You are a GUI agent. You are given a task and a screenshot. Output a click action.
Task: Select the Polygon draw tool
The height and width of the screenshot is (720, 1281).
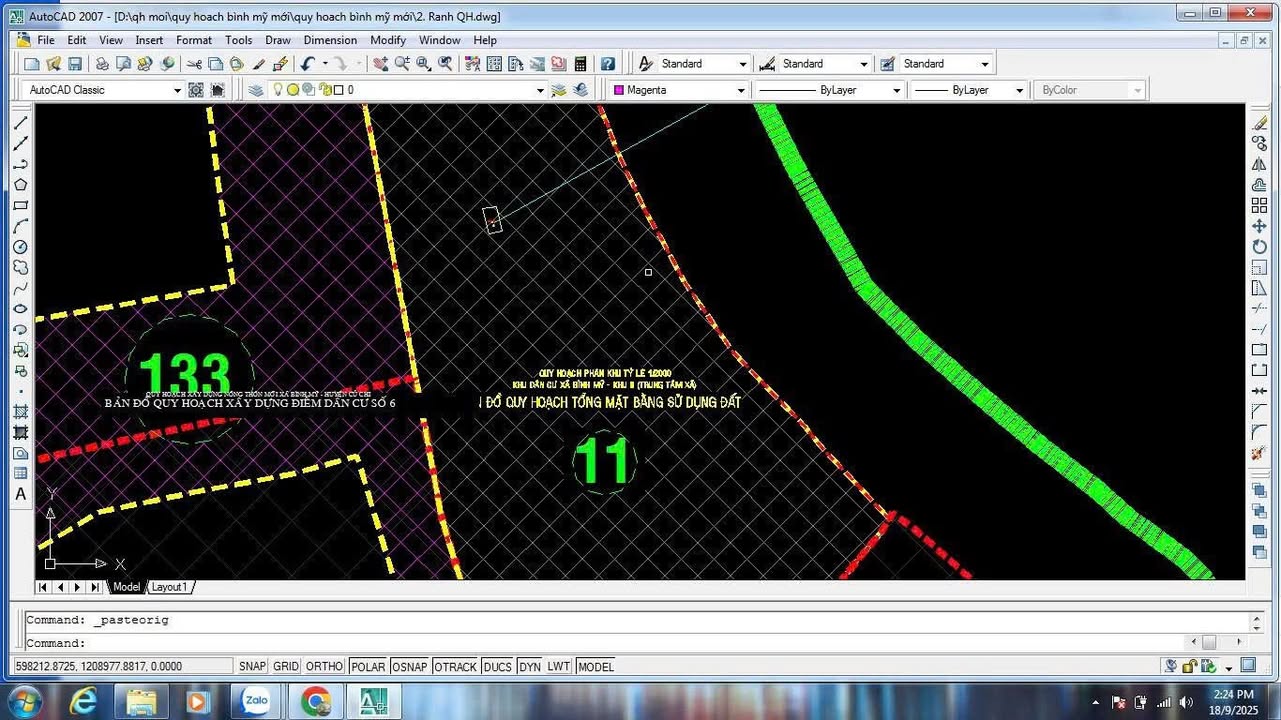click(20, 185)
